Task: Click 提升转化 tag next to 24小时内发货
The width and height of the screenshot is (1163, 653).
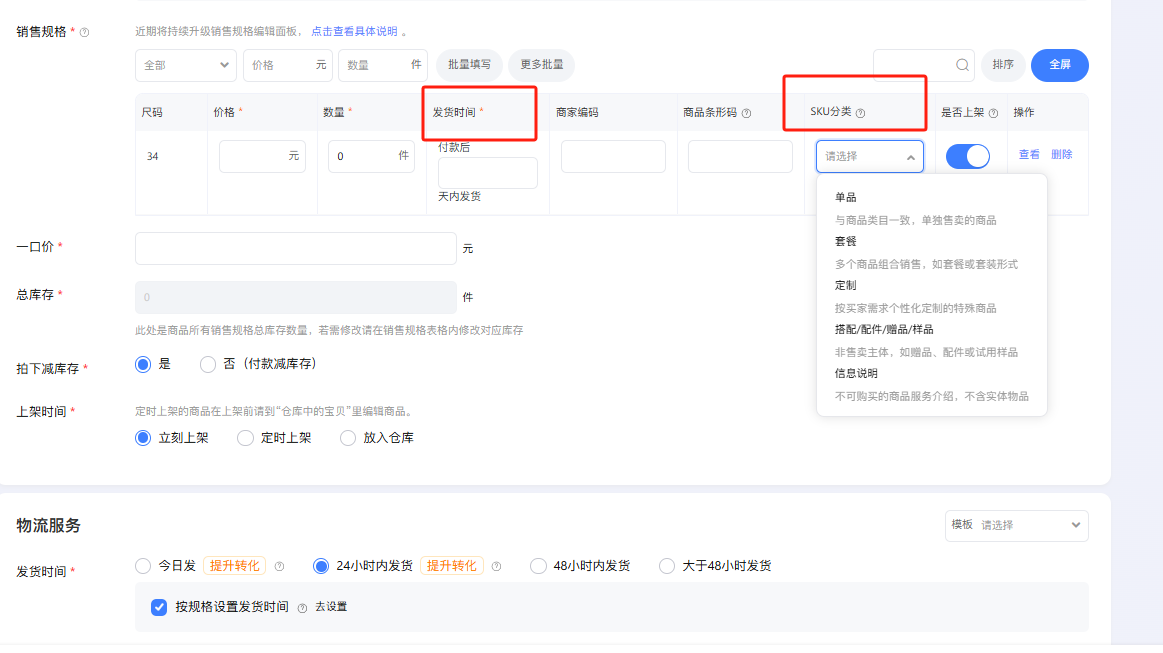Action: coord(452,566)
